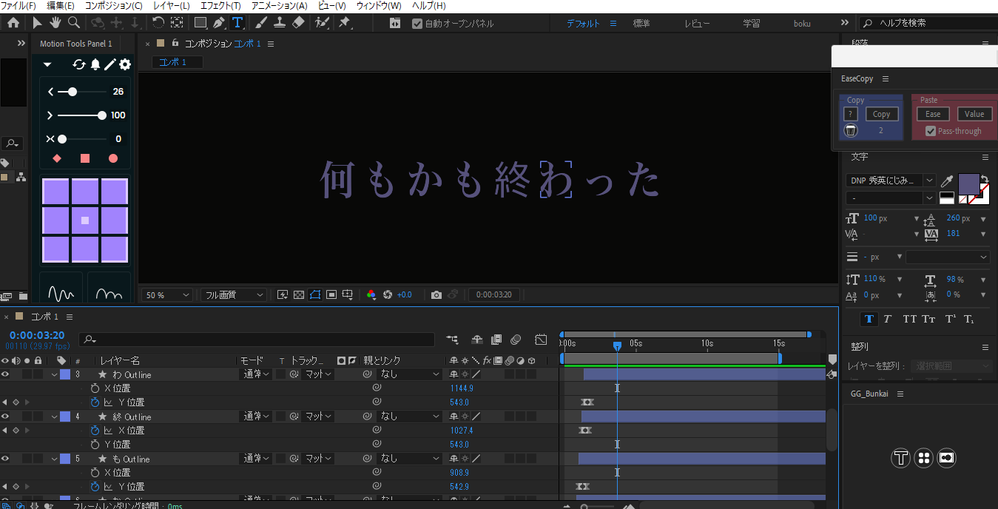Pick font color with eyedropper

tap(947, 180)
